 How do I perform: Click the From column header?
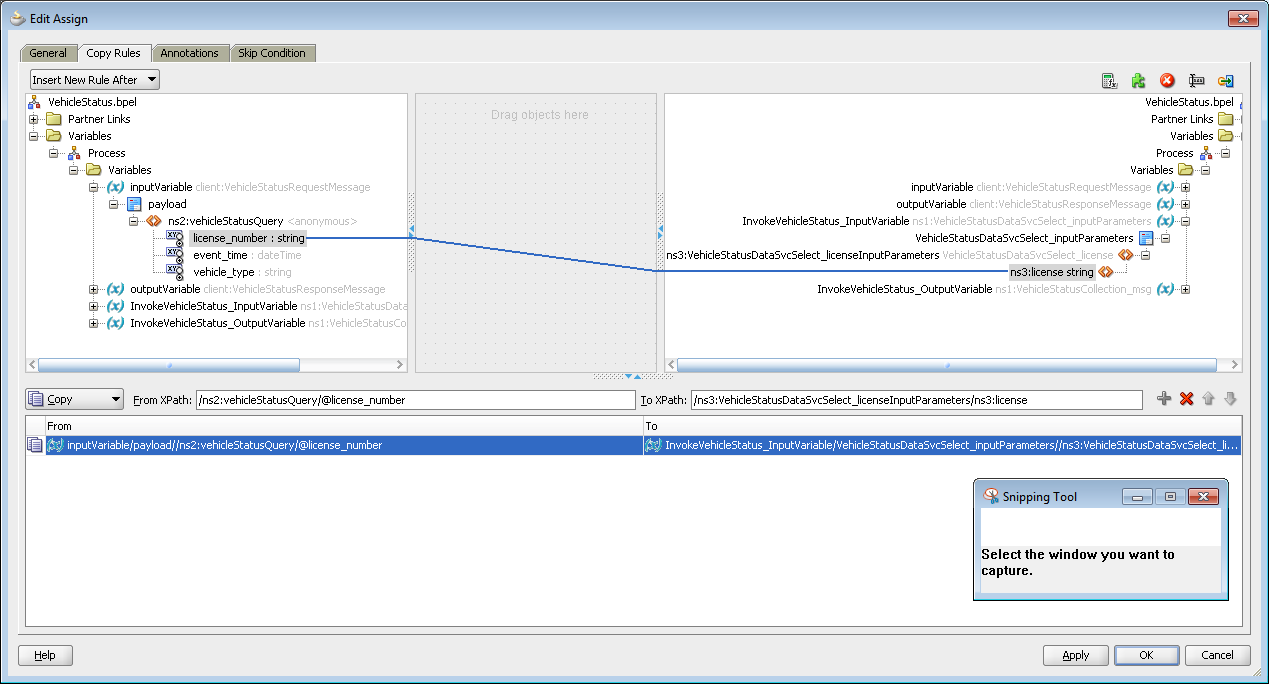344,426
